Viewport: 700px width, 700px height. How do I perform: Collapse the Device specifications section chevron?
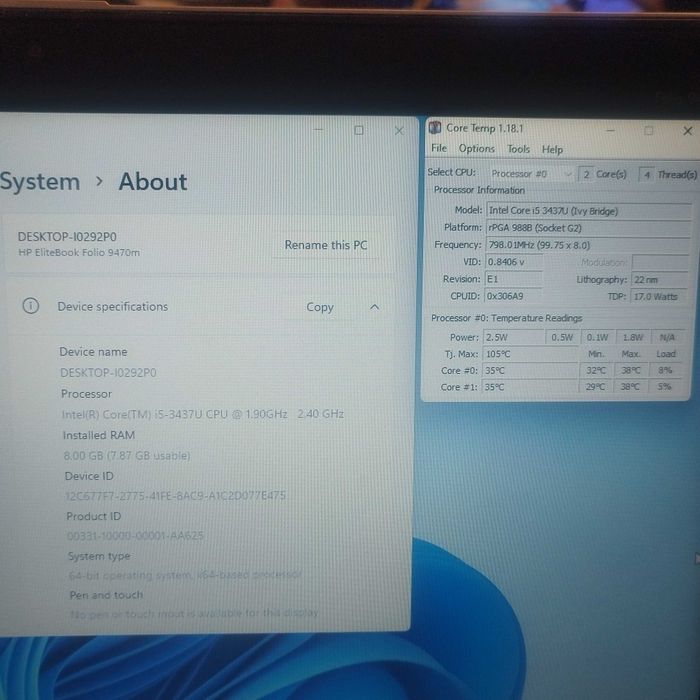pos(375,307)
